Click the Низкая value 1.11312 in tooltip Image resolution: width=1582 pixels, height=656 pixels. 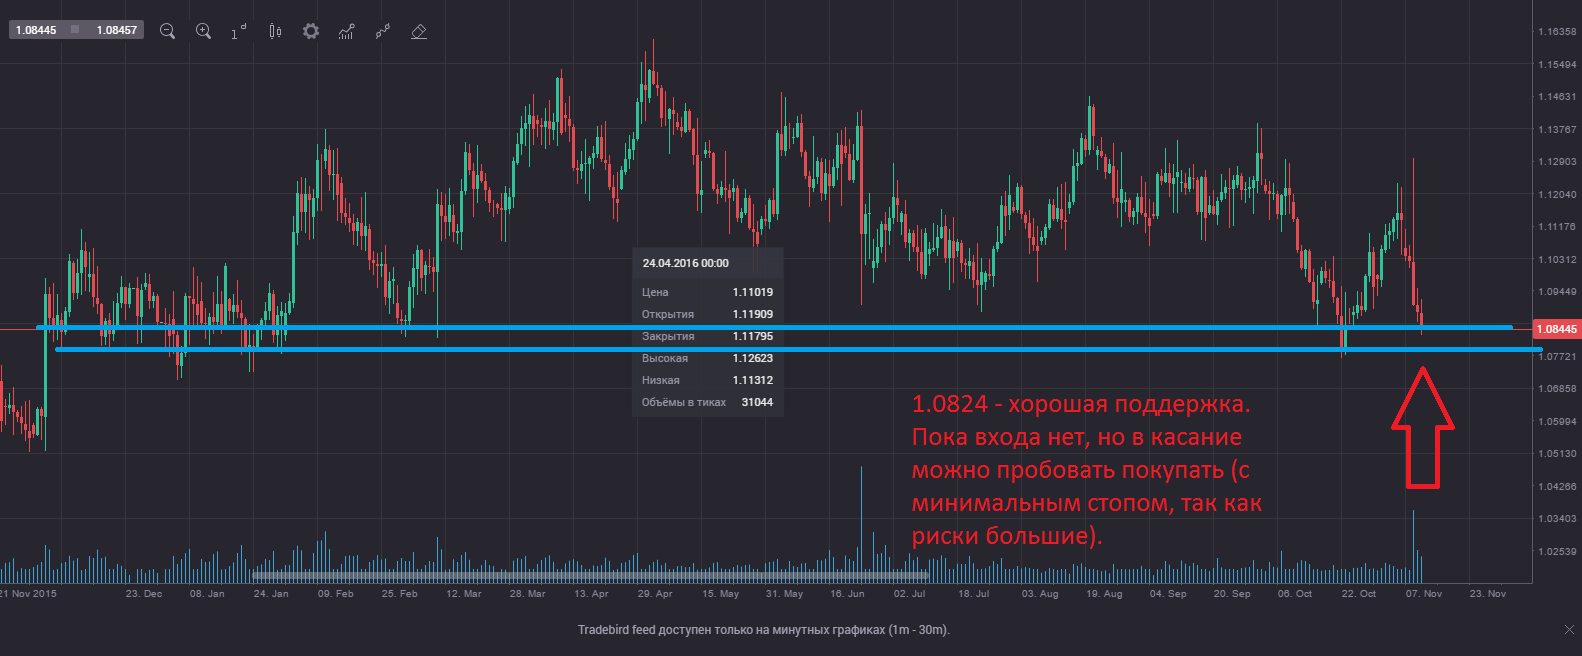753,381
